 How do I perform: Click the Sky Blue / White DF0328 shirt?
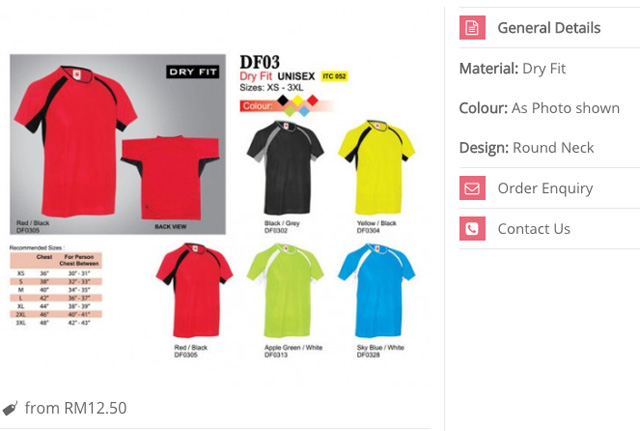(x=376, y=291)
